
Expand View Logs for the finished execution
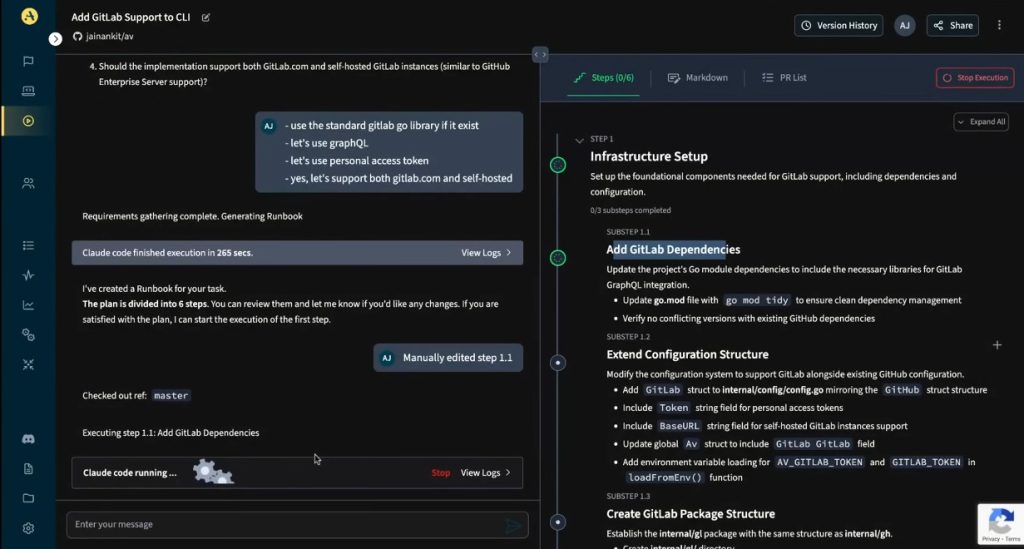486,253
